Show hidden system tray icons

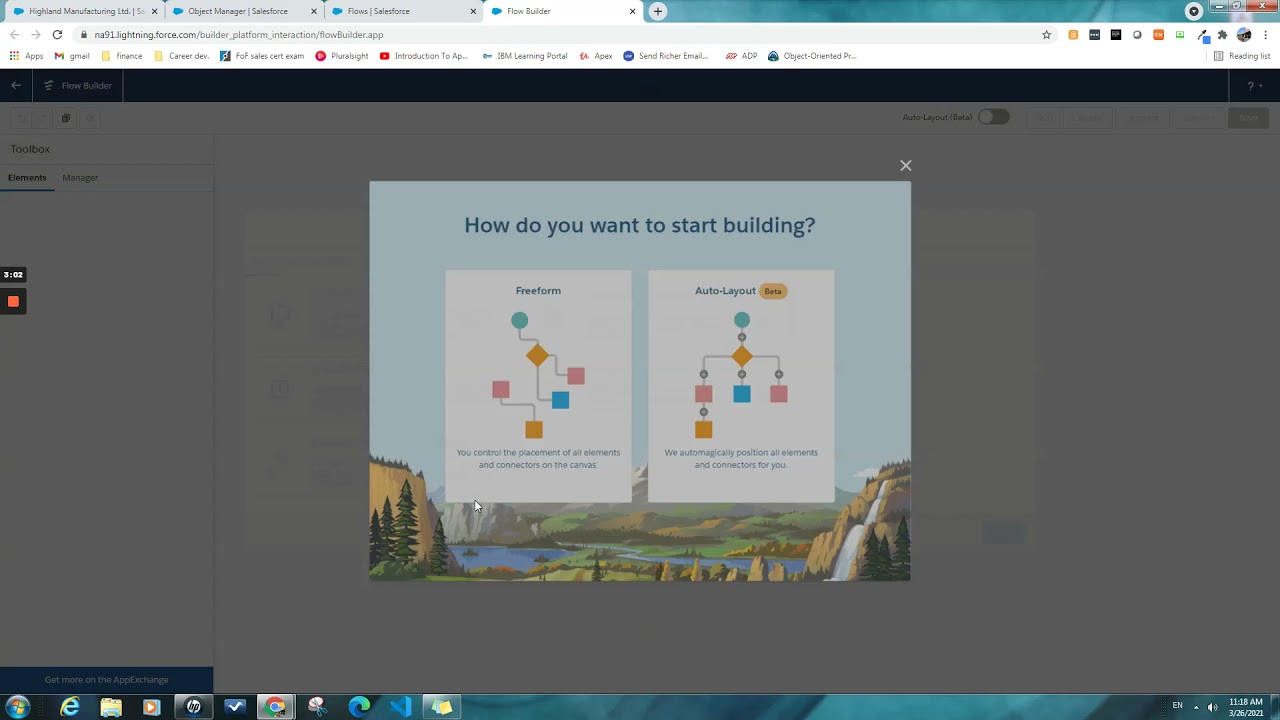coord(1196,707)
